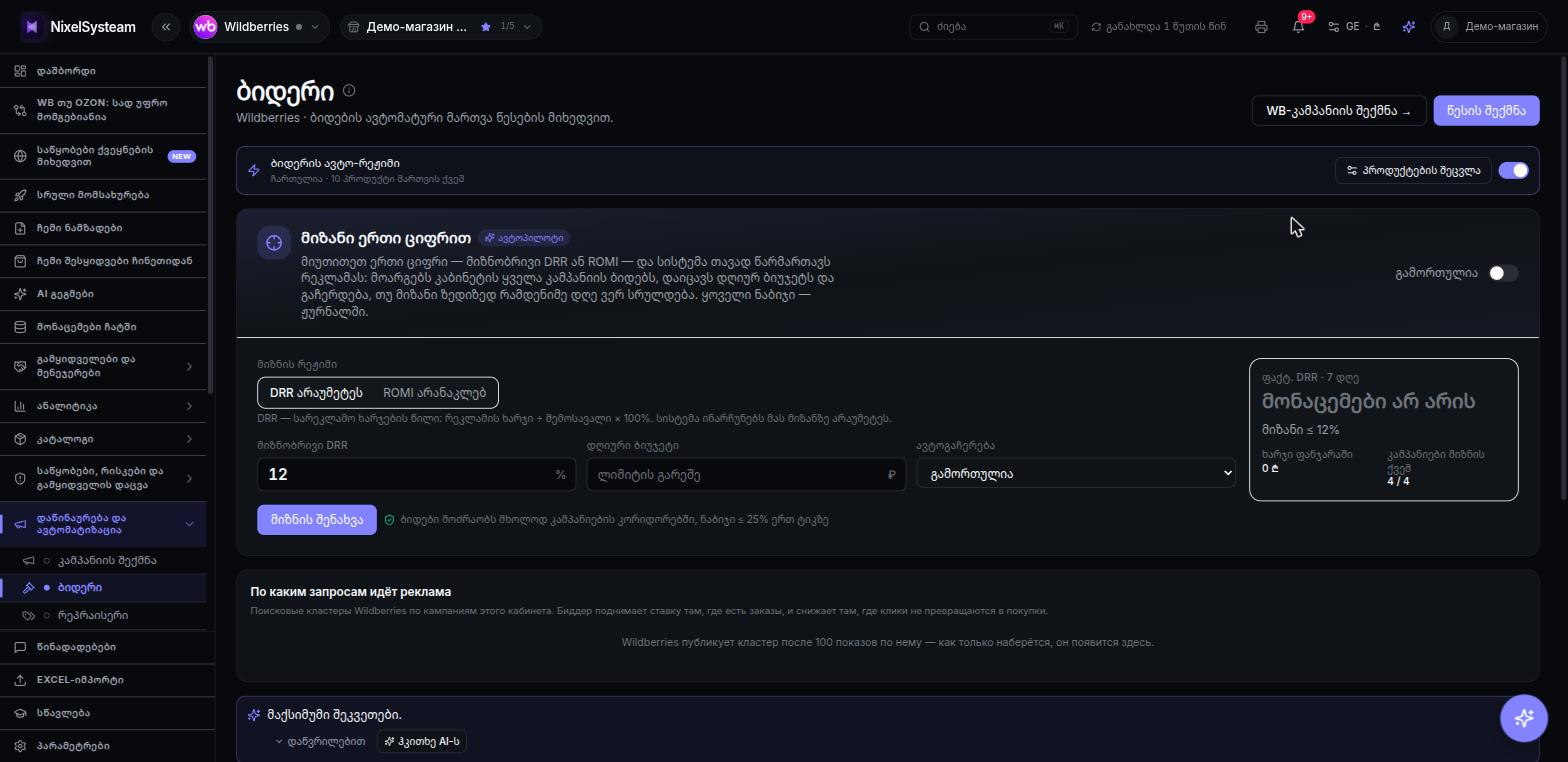Open WB თუ OZON comparison sidebar item
This screenshot has height=762, width=1568.
click(104, 110)
